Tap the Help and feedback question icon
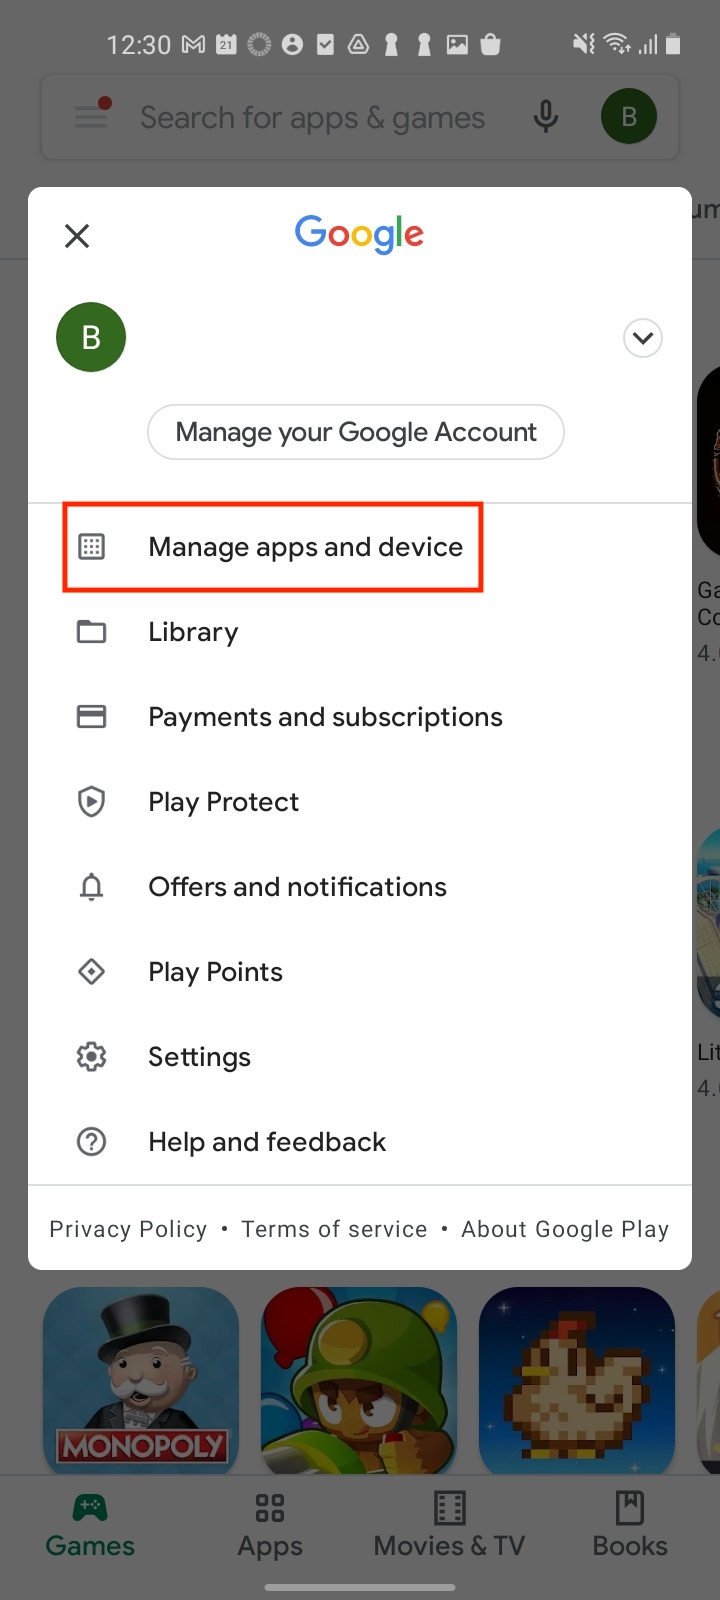 pos(91,1141)
